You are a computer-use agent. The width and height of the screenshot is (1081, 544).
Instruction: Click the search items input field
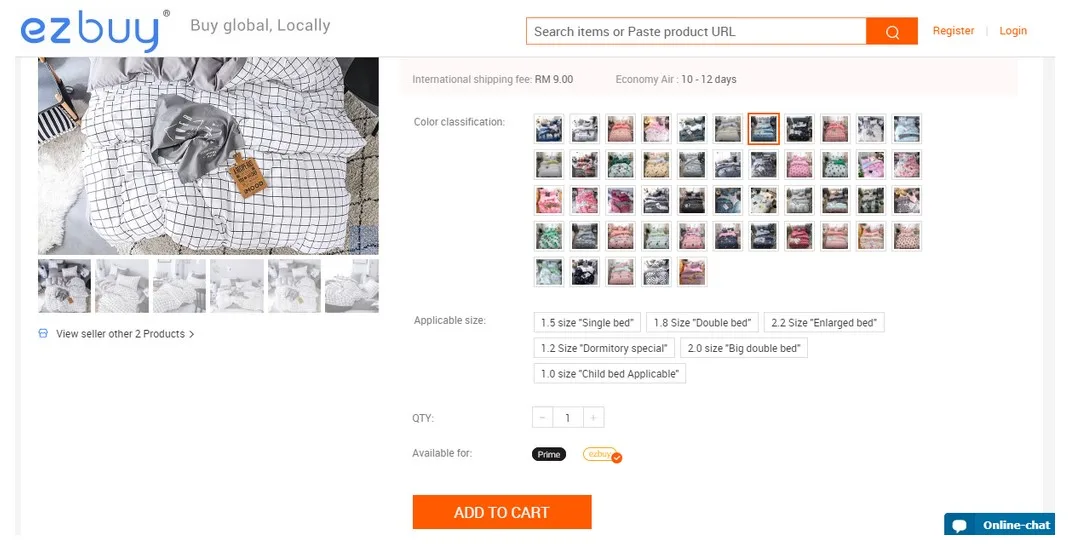696,31
